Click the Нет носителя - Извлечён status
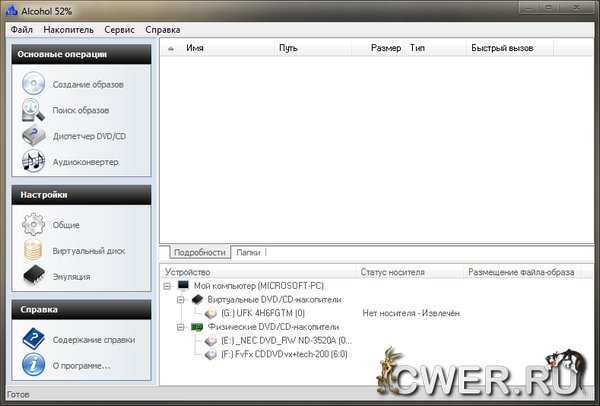Viewport: 600px width, 406px height. point(411,313)
